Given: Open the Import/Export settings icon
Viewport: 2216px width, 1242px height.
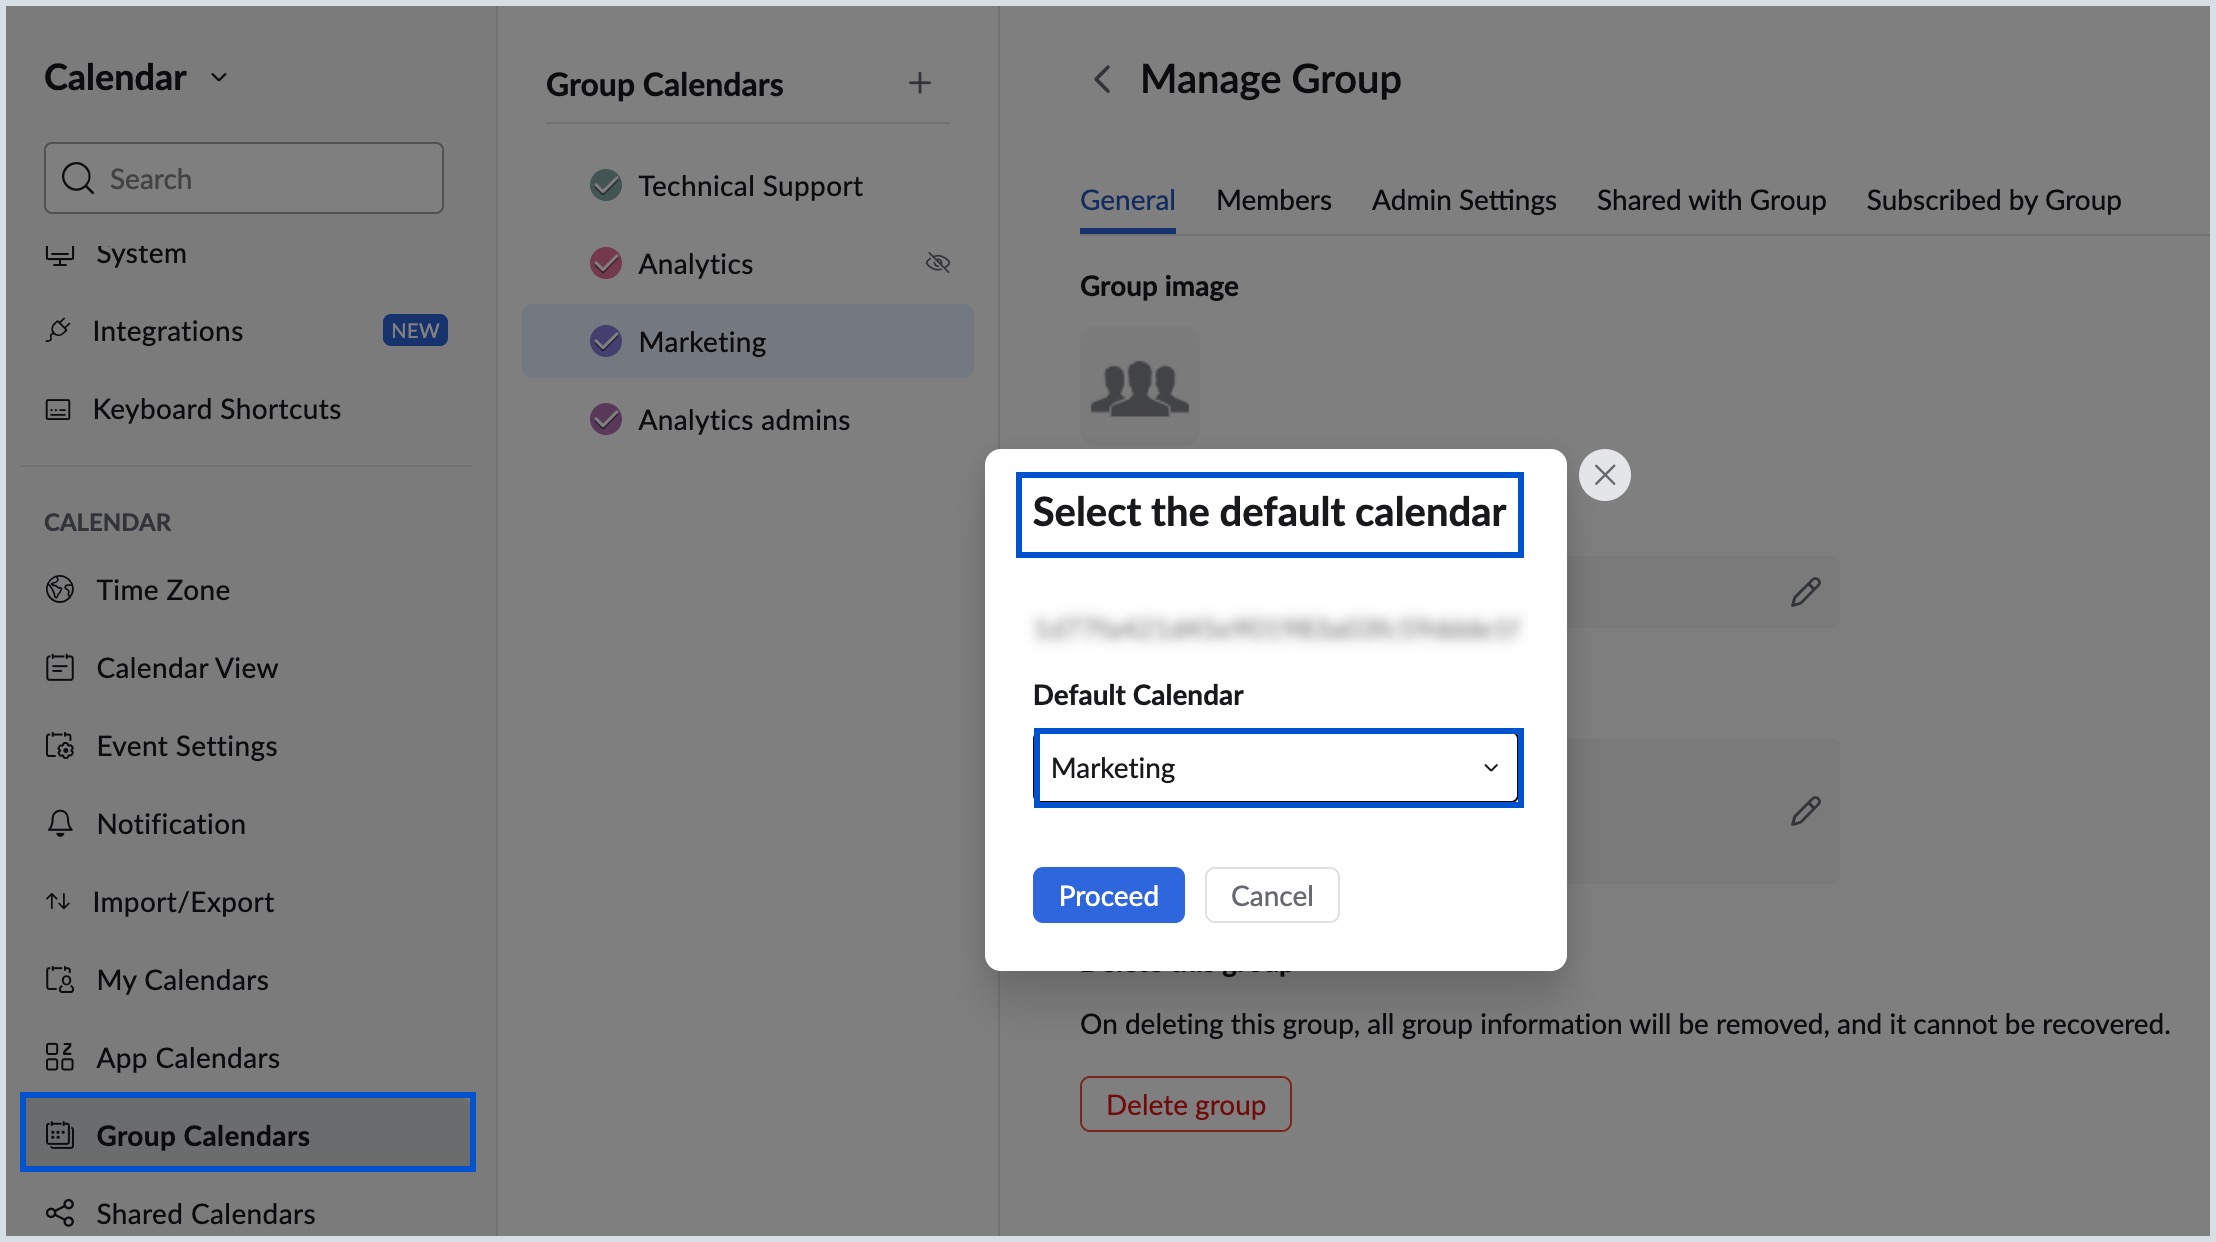Looking at the screenshot, I should [x=60, y=901].
